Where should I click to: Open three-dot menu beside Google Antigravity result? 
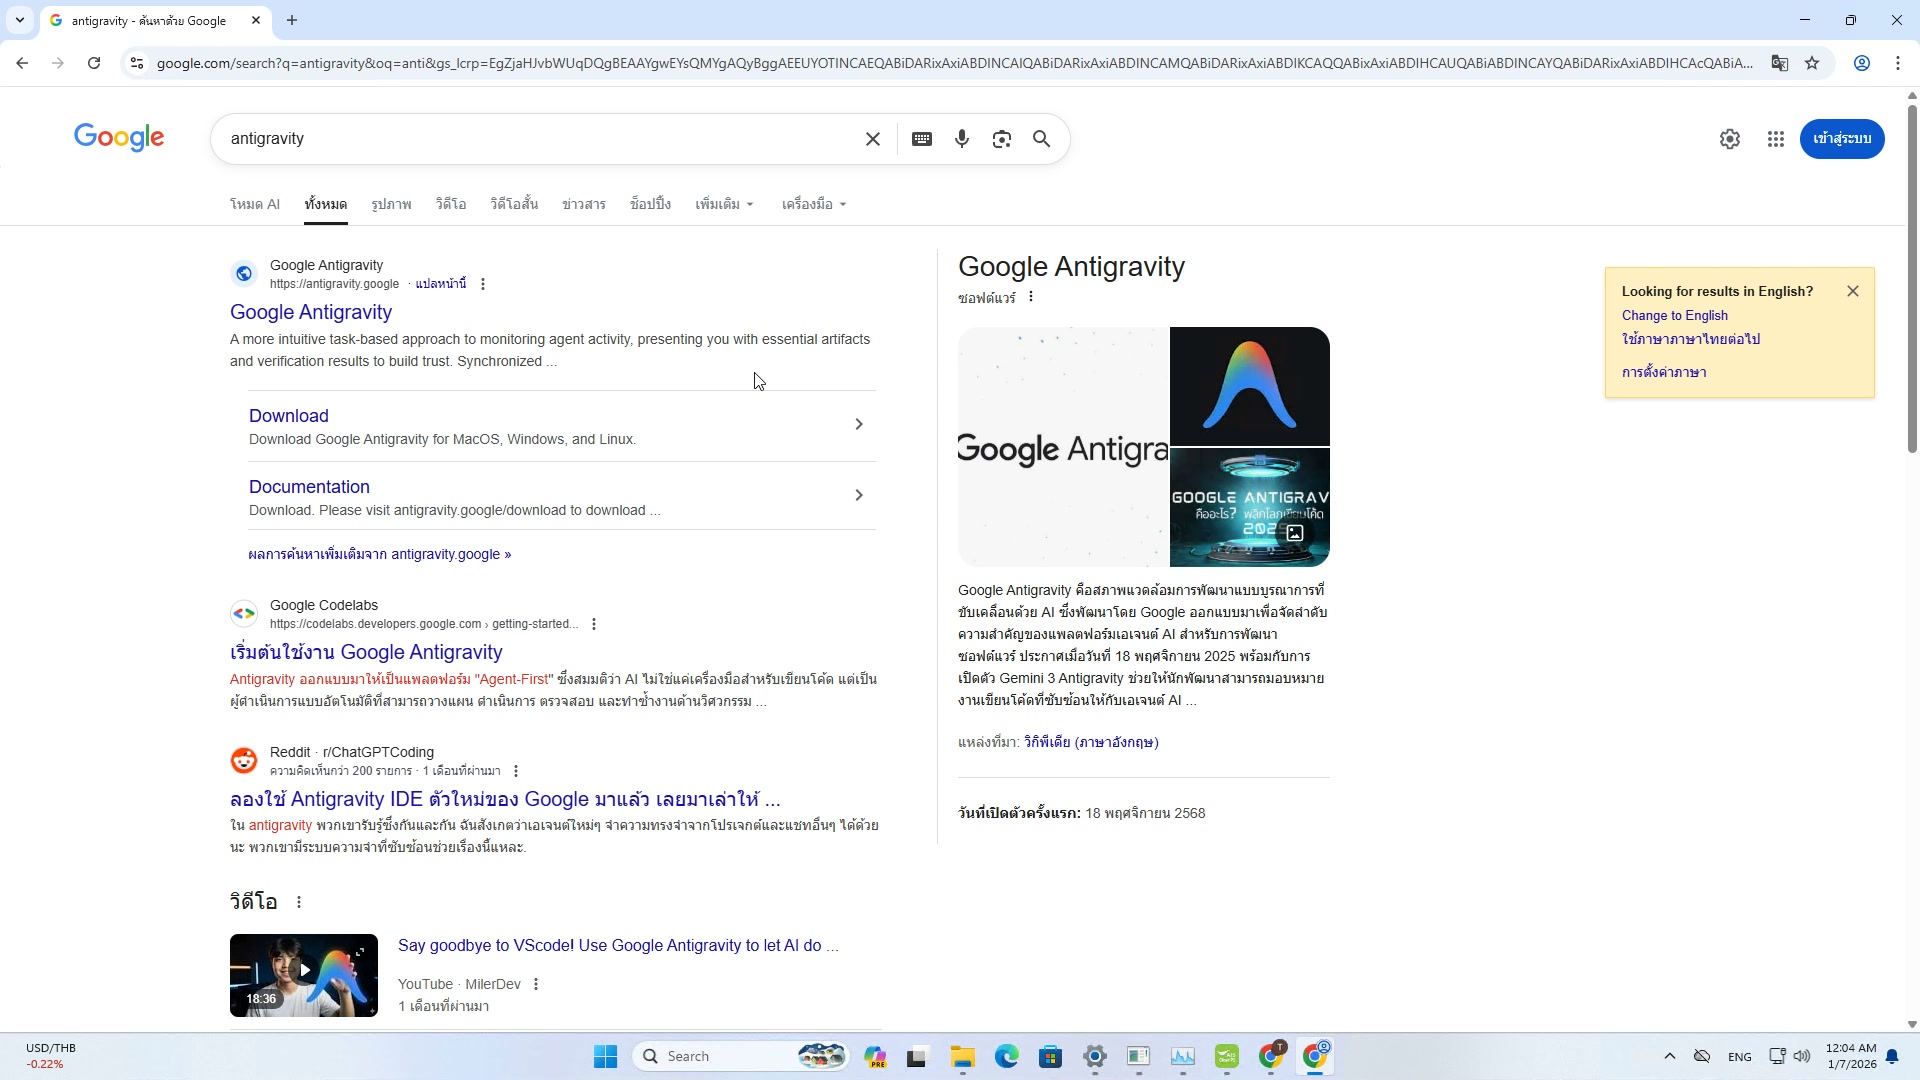pos(483,284)
